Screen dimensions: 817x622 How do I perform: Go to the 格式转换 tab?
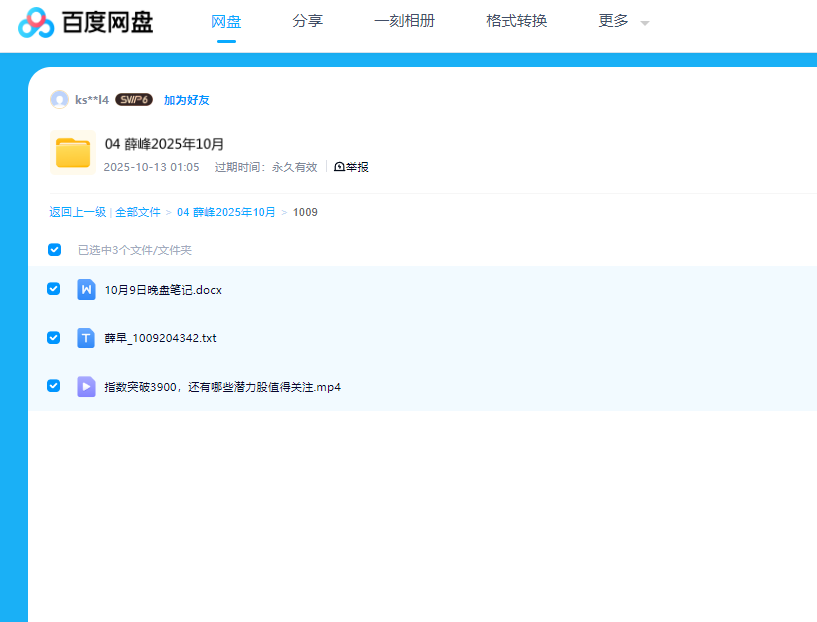pos(516,21)
